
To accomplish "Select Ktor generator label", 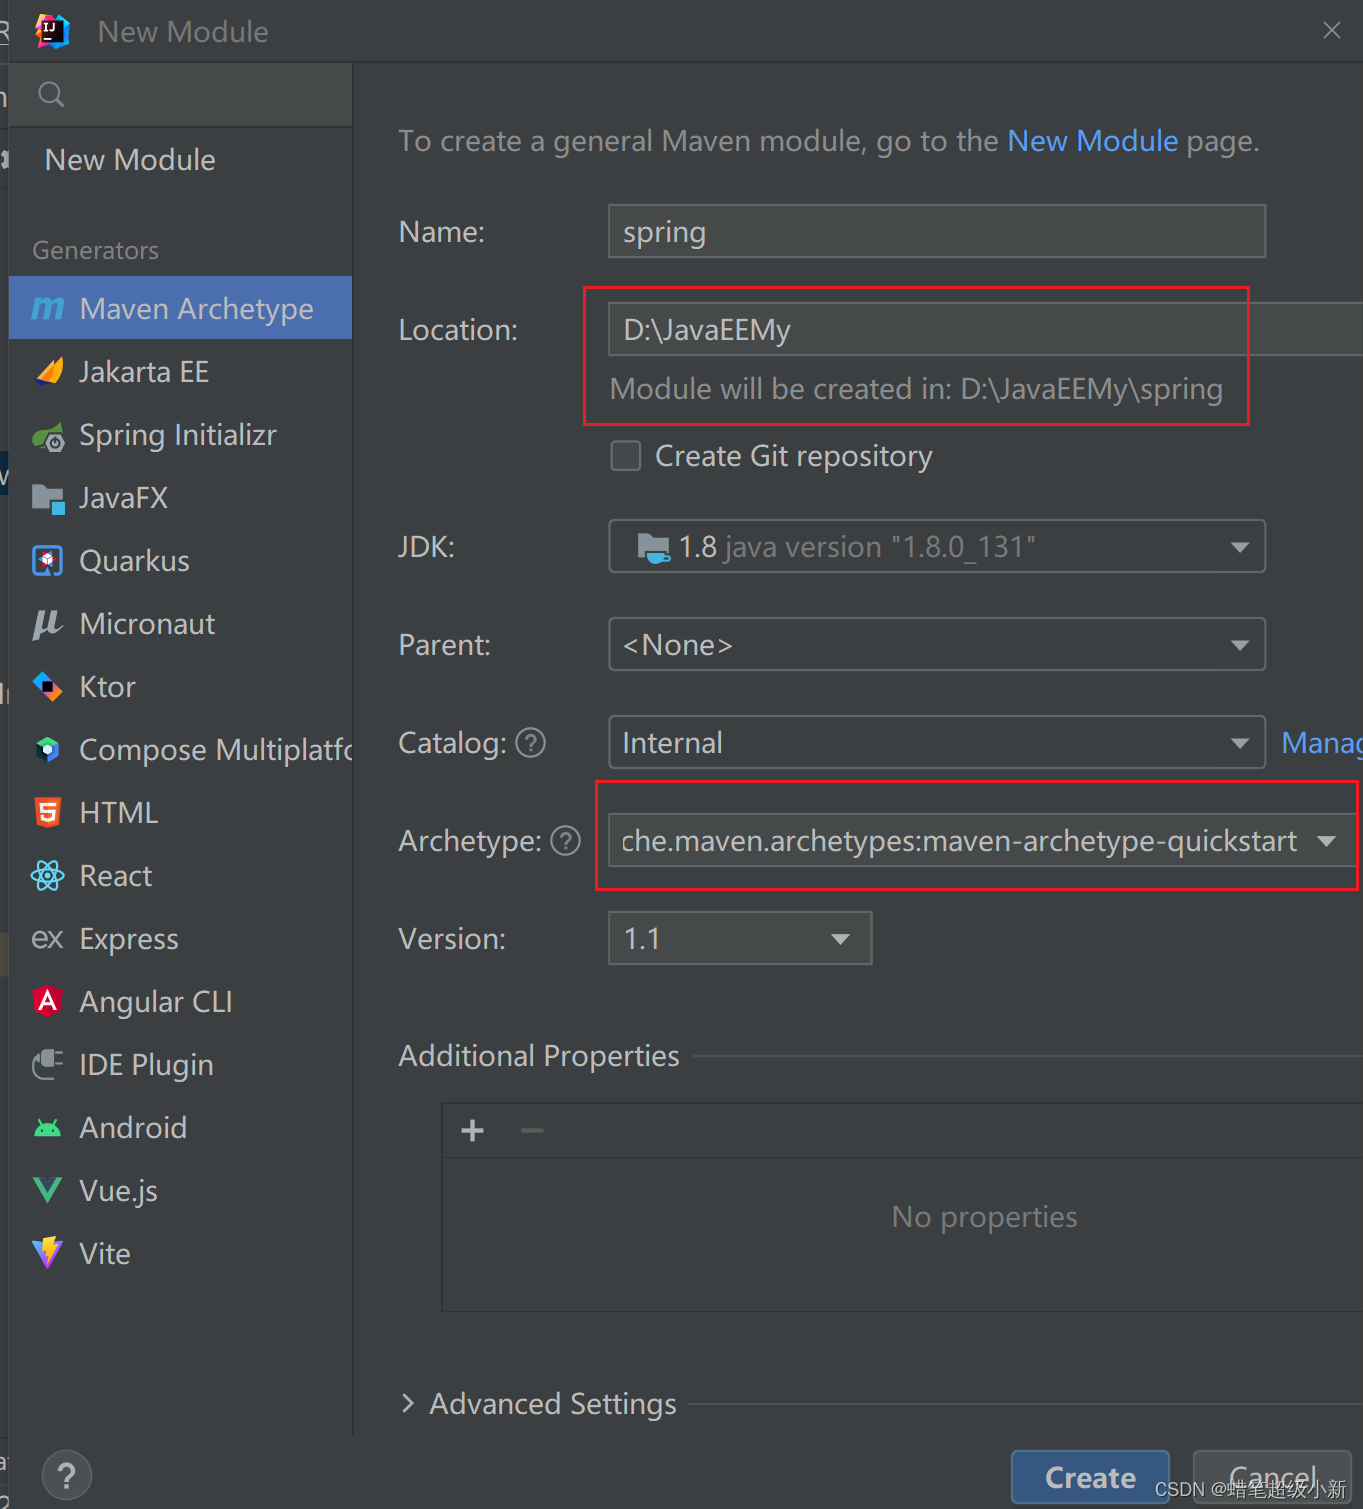I will (107, 687).
